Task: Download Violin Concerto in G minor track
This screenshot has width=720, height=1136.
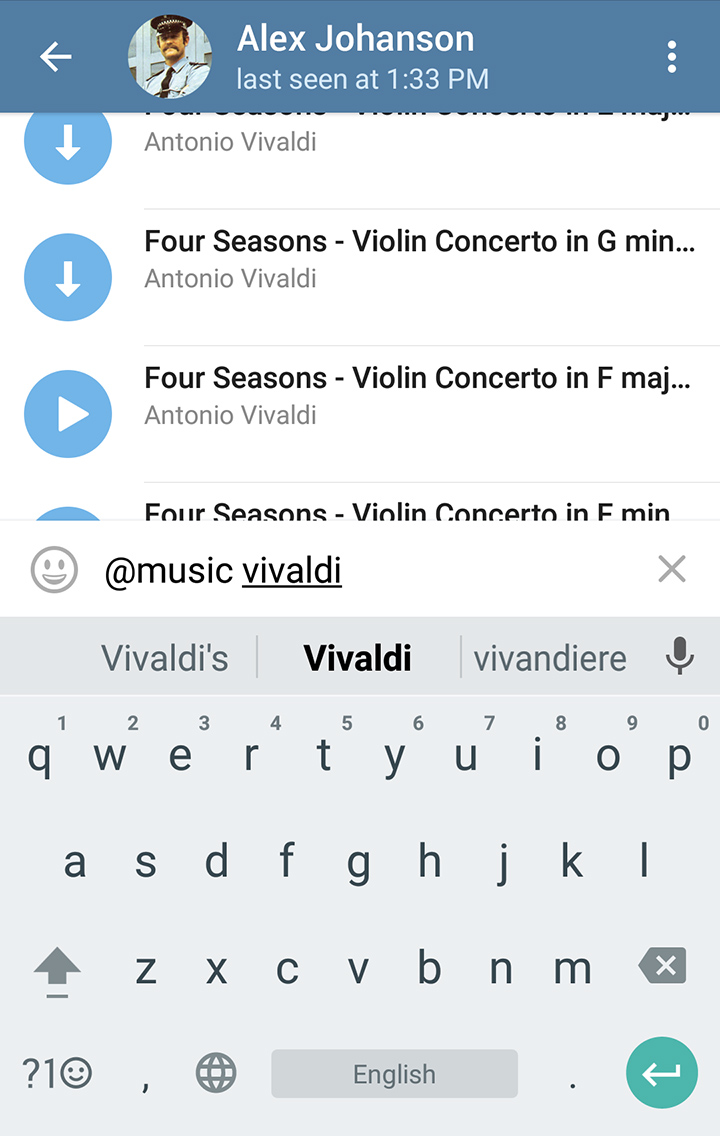Action: tap(67, 277)
